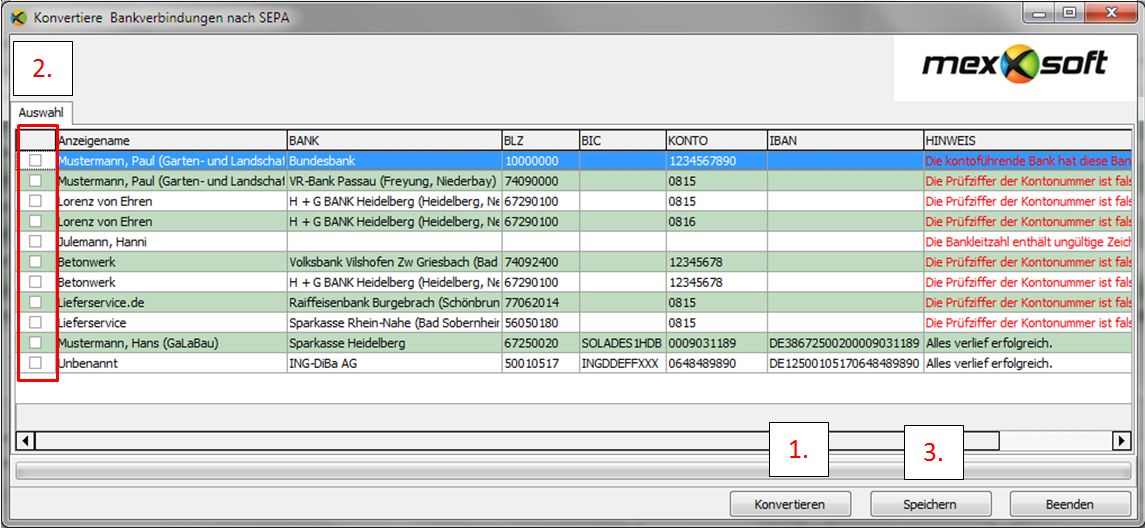Tick the checkbox for the VR-Bank Passau row
Viewport: 1145px width, 528px height.
[35, 180]
